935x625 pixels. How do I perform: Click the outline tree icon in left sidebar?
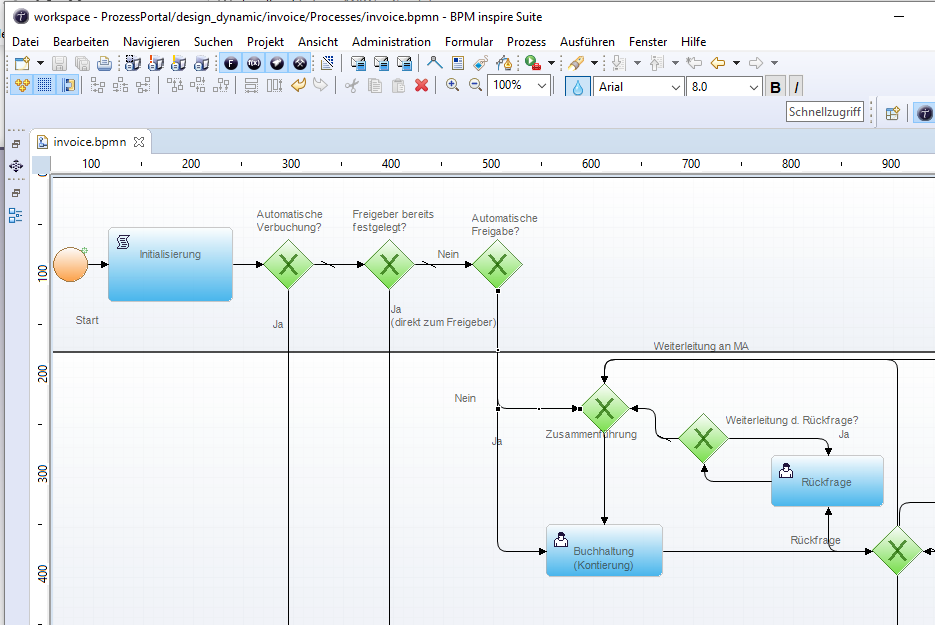coord(16,215)
